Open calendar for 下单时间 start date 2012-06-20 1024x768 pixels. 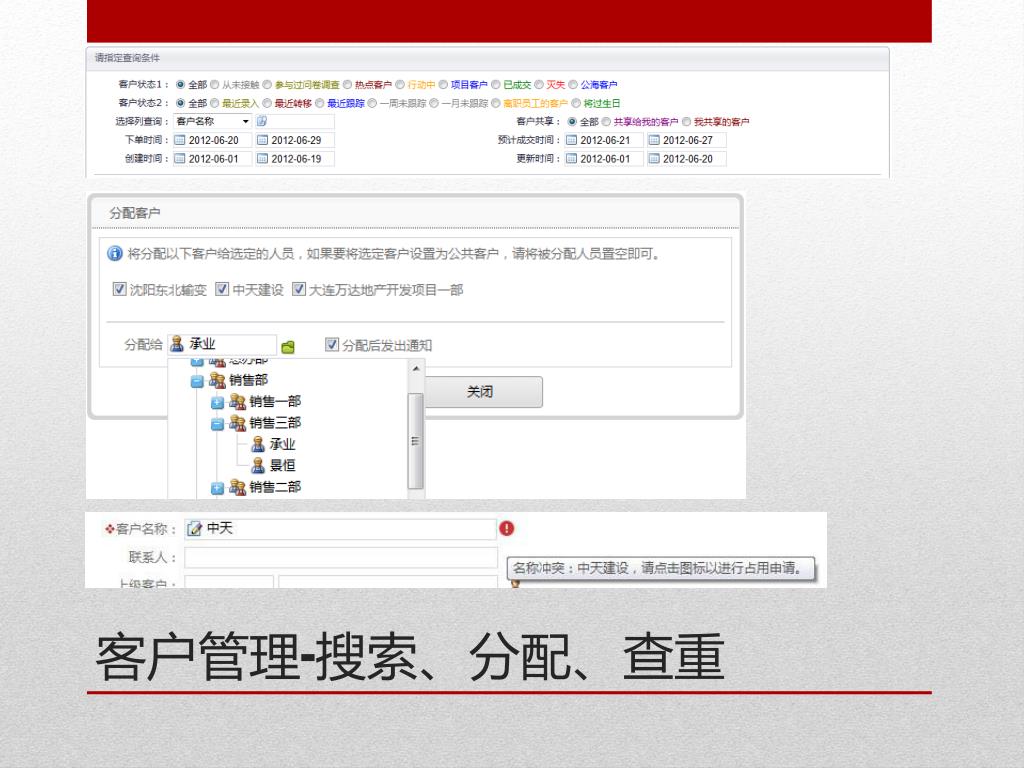click(x=180, y=140)
